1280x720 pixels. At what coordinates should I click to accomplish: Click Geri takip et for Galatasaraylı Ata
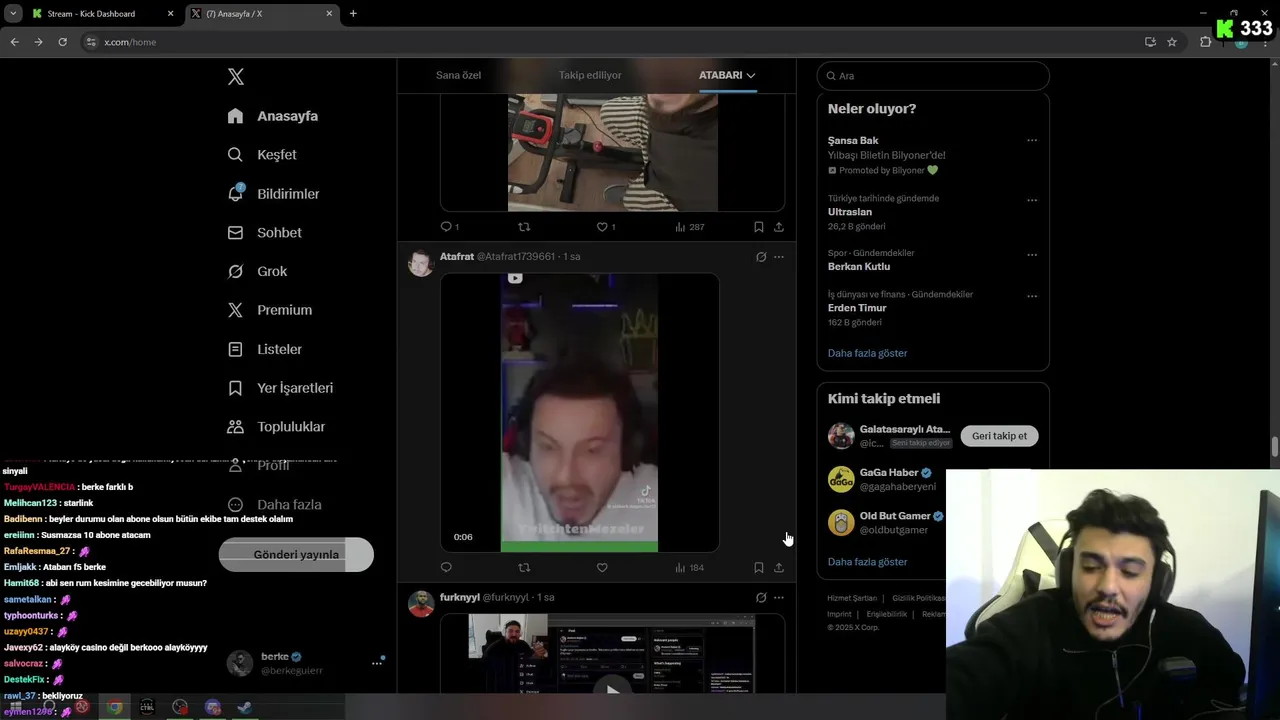point(999,436)
